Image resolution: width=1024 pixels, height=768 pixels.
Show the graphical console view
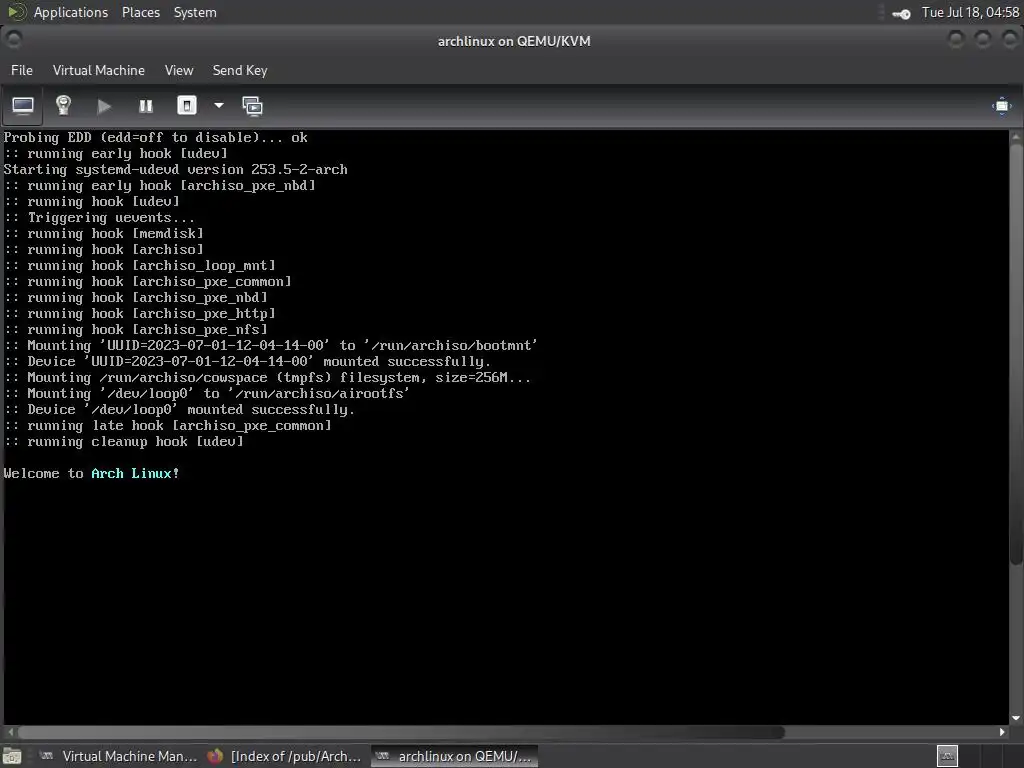23,106
